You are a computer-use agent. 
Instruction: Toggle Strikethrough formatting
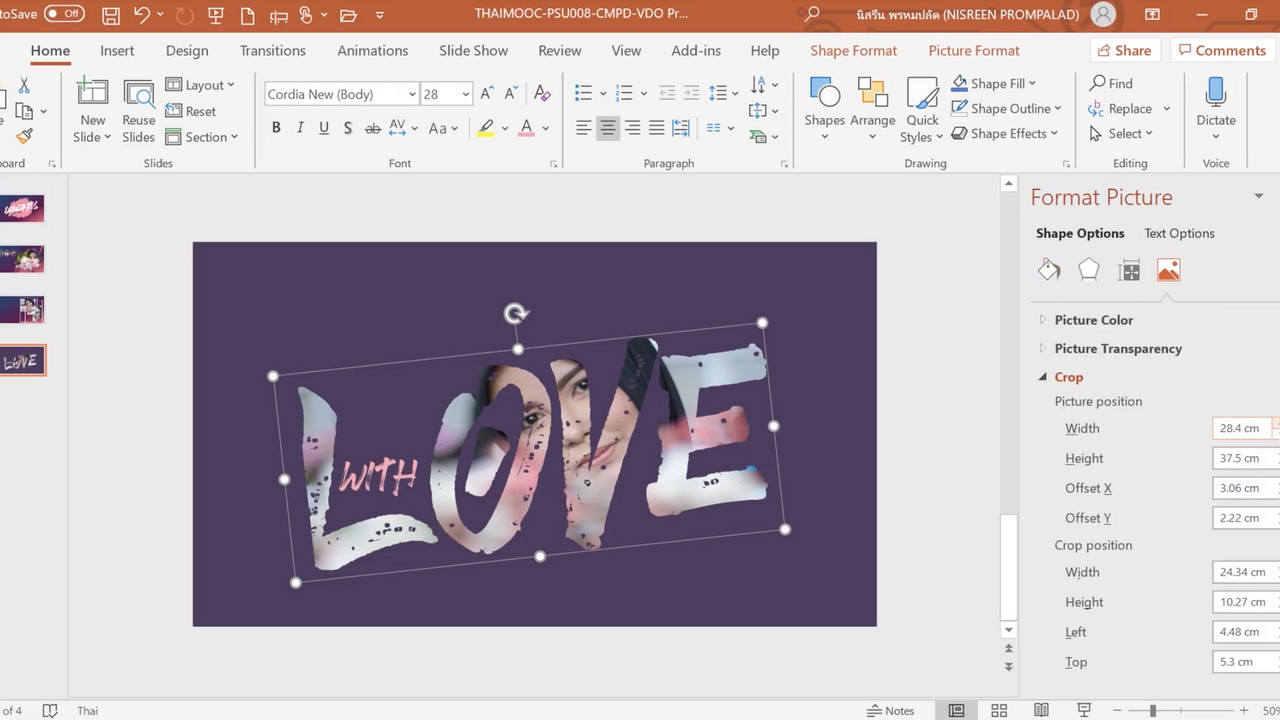point(372,128)
